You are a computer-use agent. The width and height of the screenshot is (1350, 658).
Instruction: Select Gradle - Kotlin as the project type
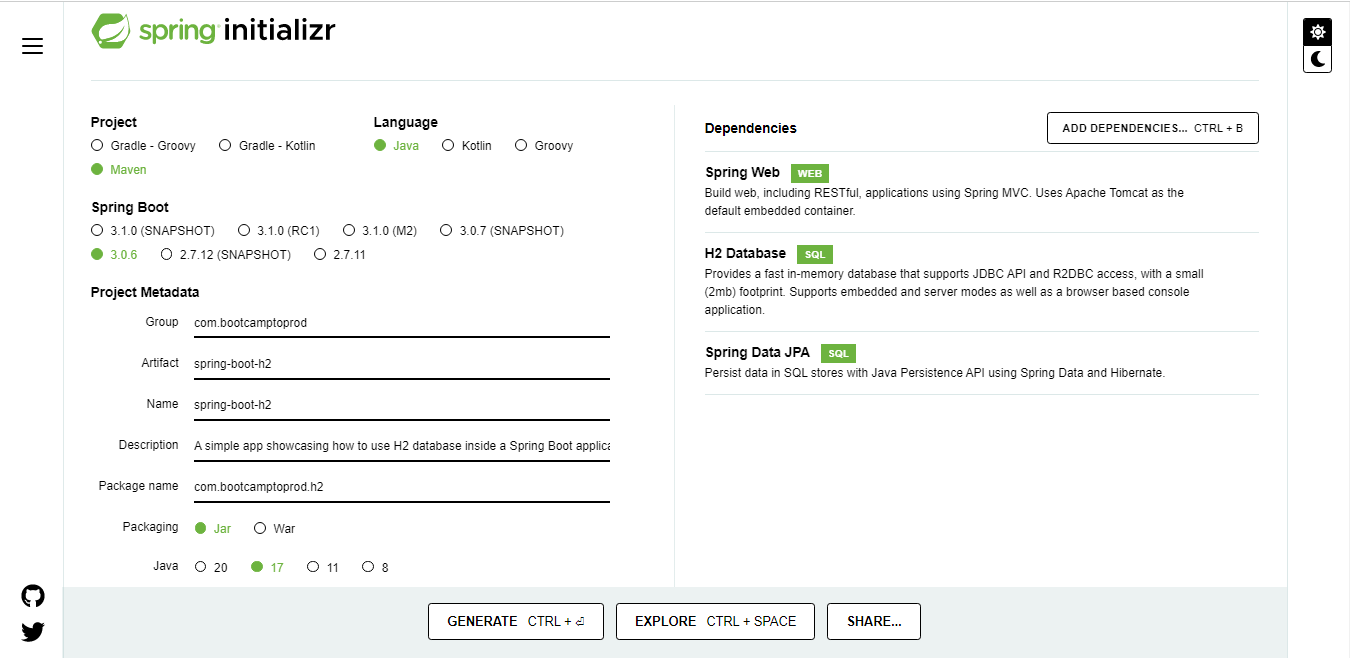226,145
